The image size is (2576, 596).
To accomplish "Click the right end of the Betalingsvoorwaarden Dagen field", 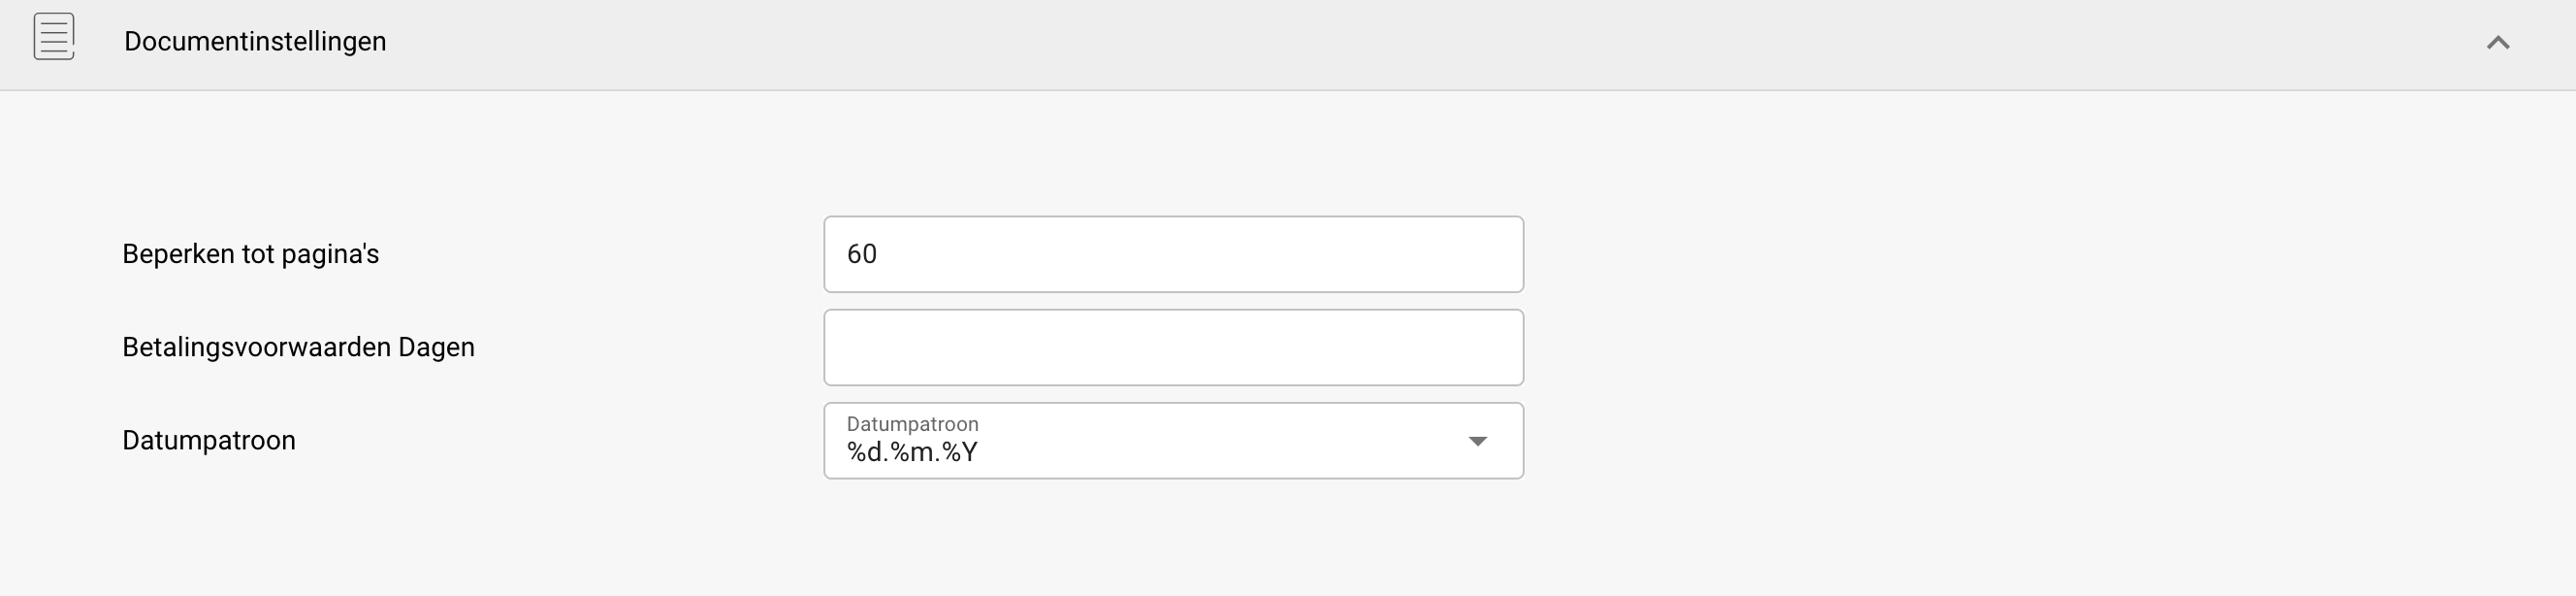I will click(x=1480, y=347).
